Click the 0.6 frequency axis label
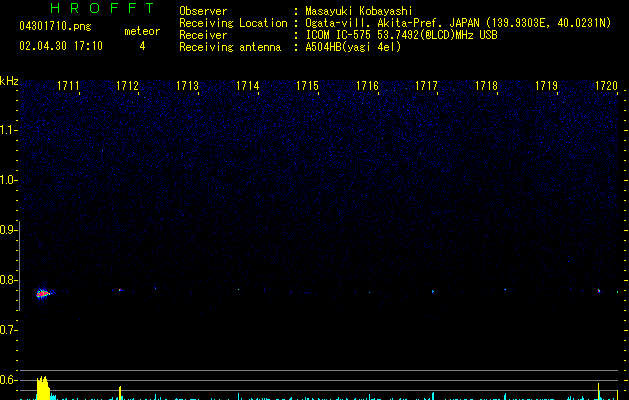Image resolution: width=629 pixels, height=400 pixels. click(8, 380)
